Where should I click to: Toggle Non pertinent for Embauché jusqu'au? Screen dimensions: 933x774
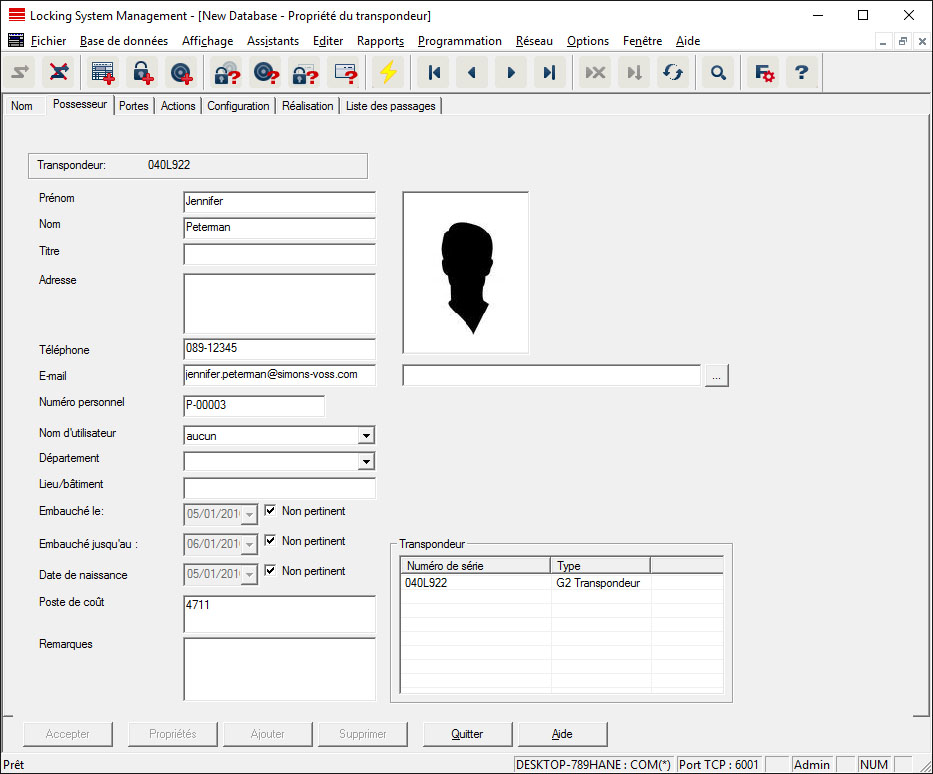pyautogui.click(x=270, y=541)
